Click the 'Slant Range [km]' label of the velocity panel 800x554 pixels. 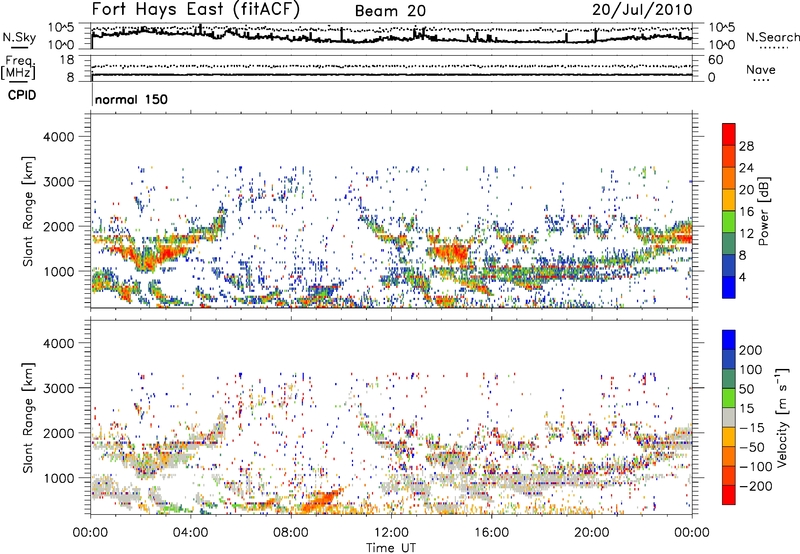click(x=28, y=418)
